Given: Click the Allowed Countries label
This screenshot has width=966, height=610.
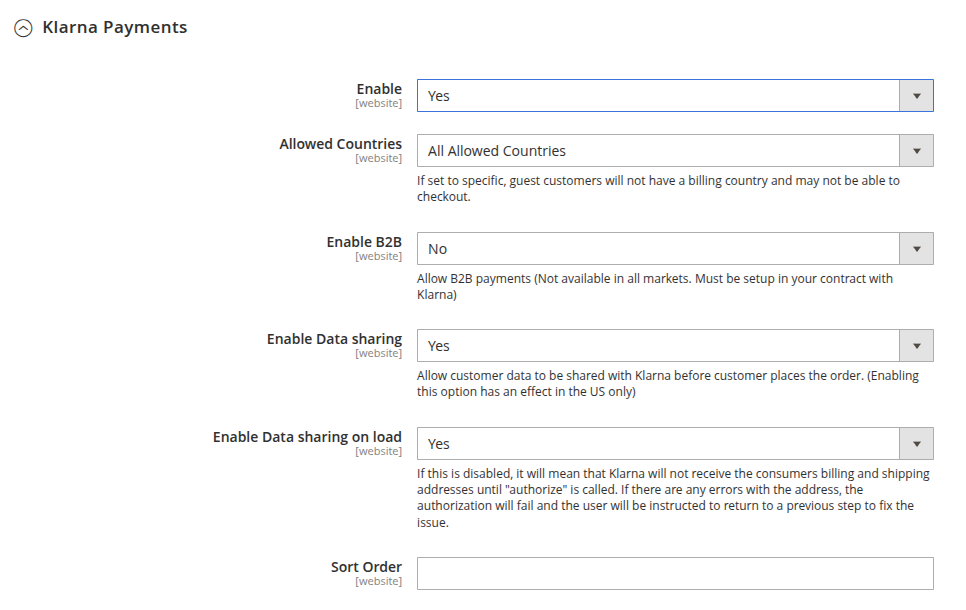Looking at the screenshot, I should (340, 144).
